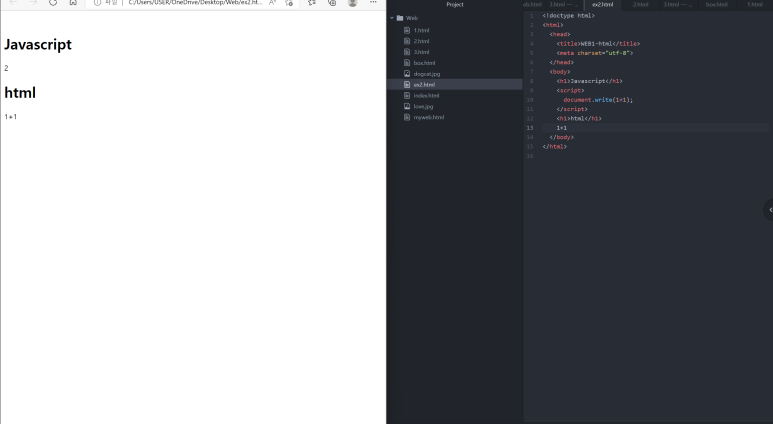
Task: Switch to the ex2.html editor tab
Action: (x=602, y=4)
